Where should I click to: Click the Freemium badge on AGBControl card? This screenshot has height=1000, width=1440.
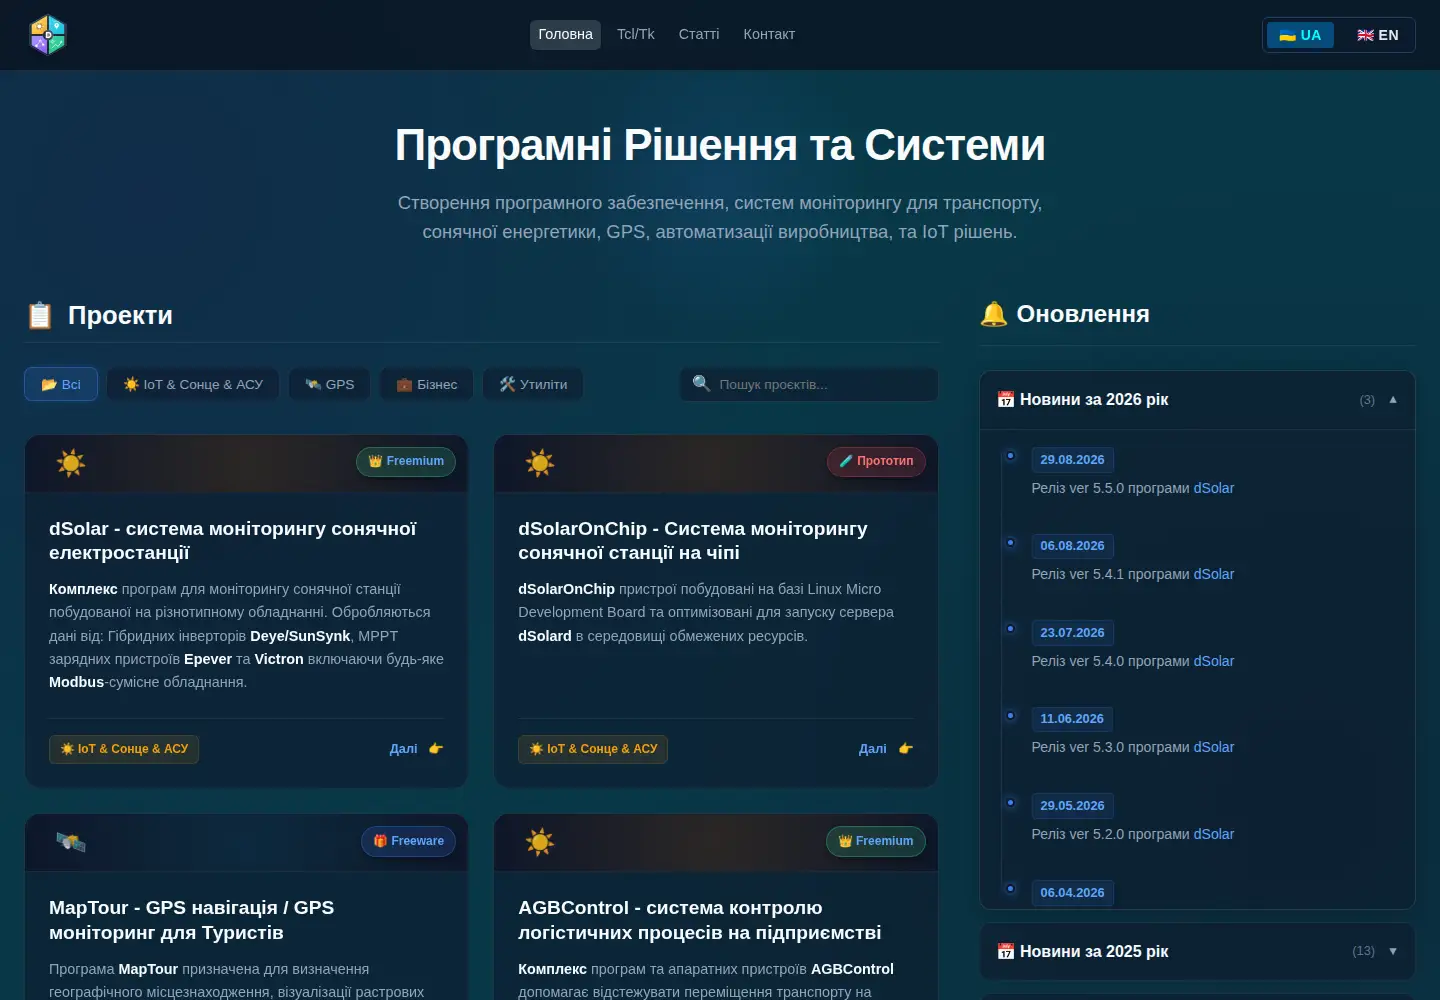click(x=876, y=841)
